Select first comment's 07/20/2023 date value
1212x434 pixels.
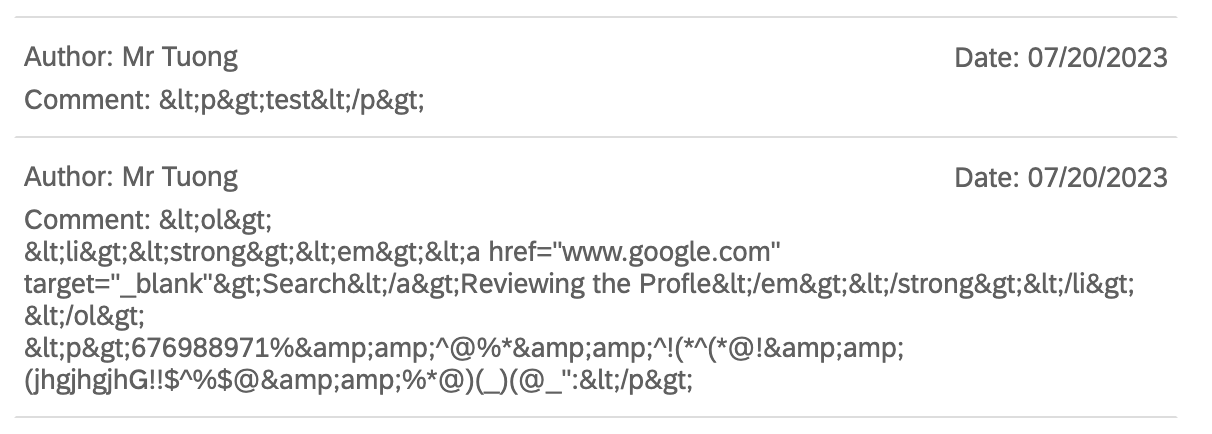pos(1098,58)
